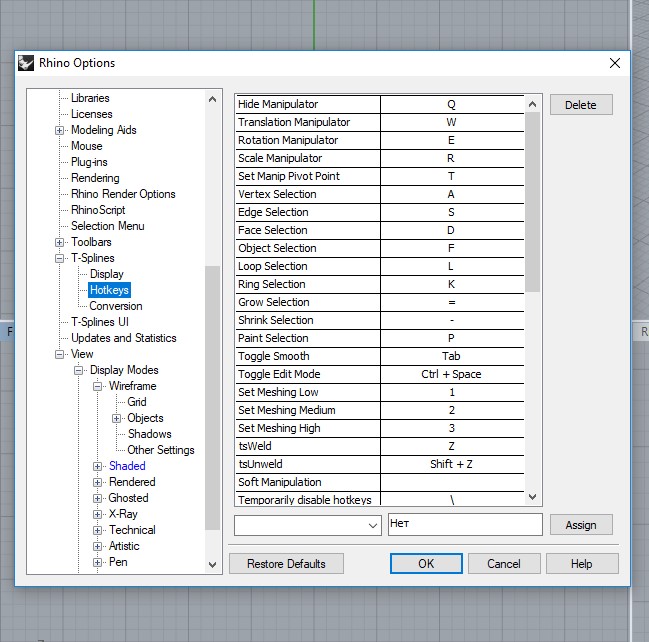Expand the Modeling Aids tree node
The height and width of the screenshot is (642, 649).
point(59,130)
